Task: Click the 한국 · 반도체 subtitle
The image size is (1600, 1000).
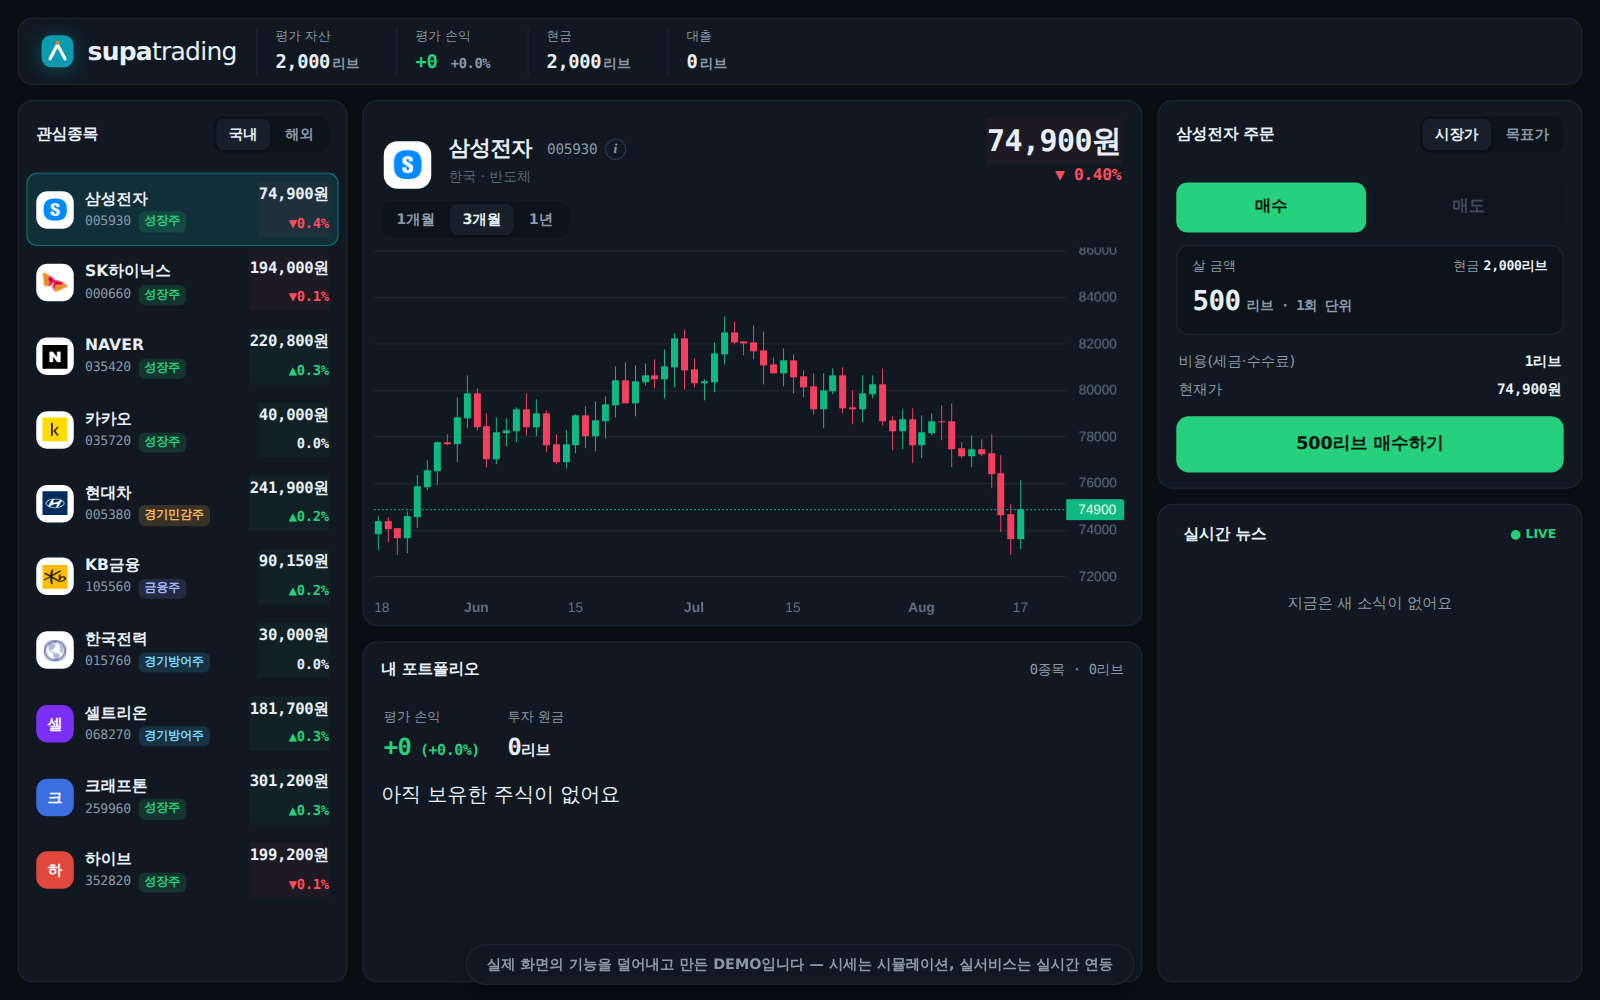Action: tap(490, 177)
